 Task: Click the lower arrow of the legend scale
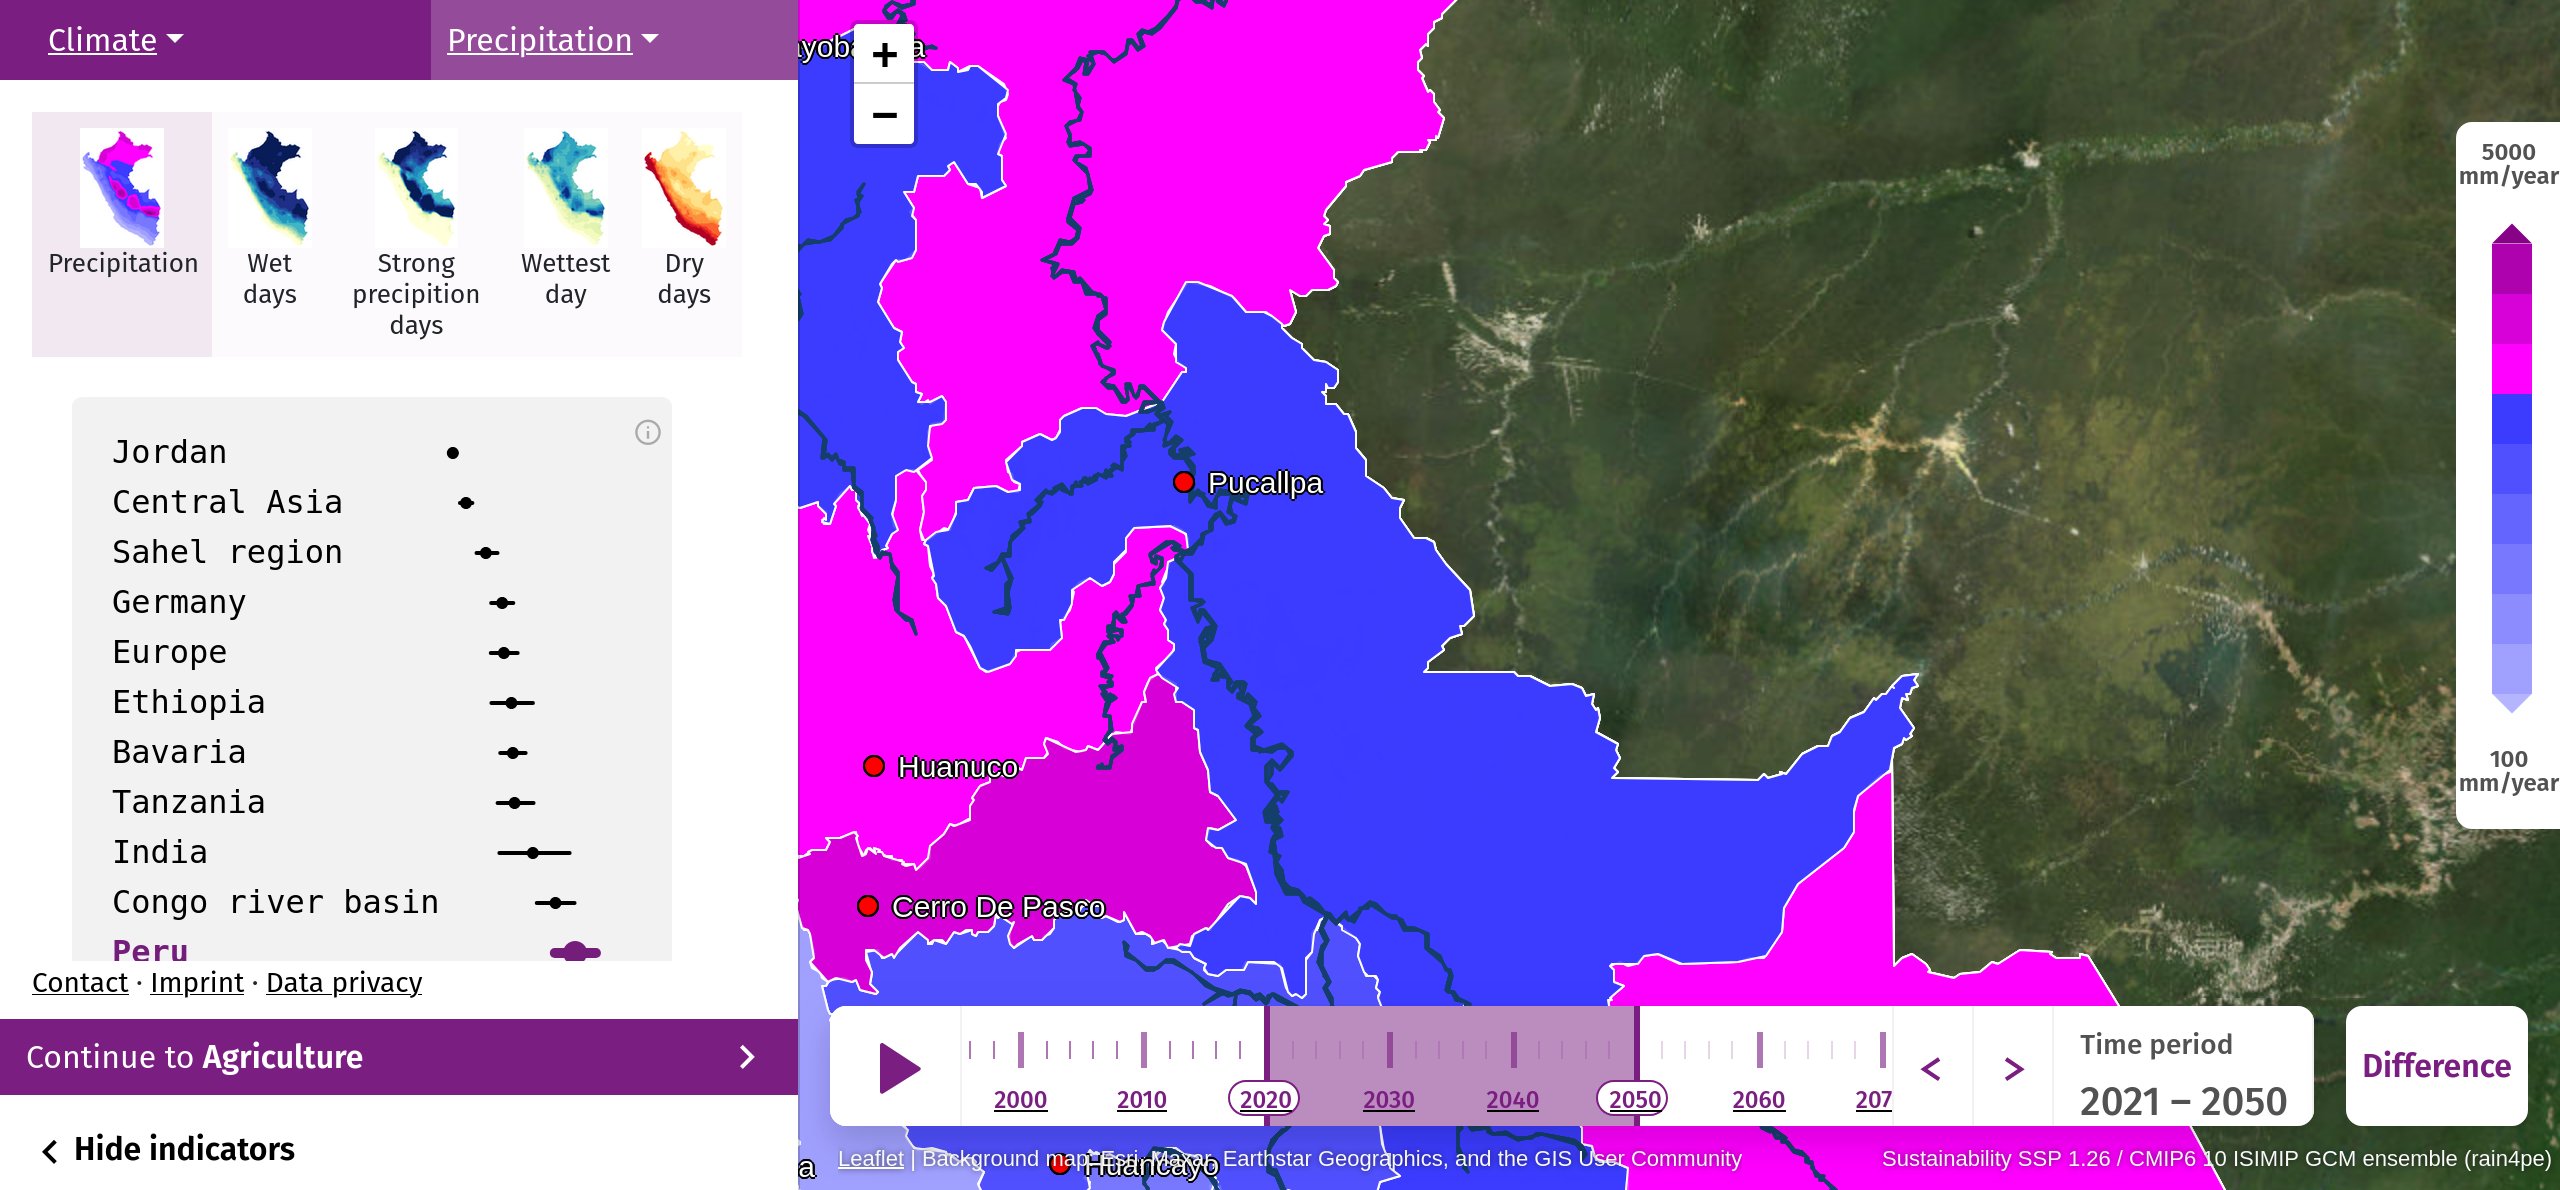click(2511, 703)
